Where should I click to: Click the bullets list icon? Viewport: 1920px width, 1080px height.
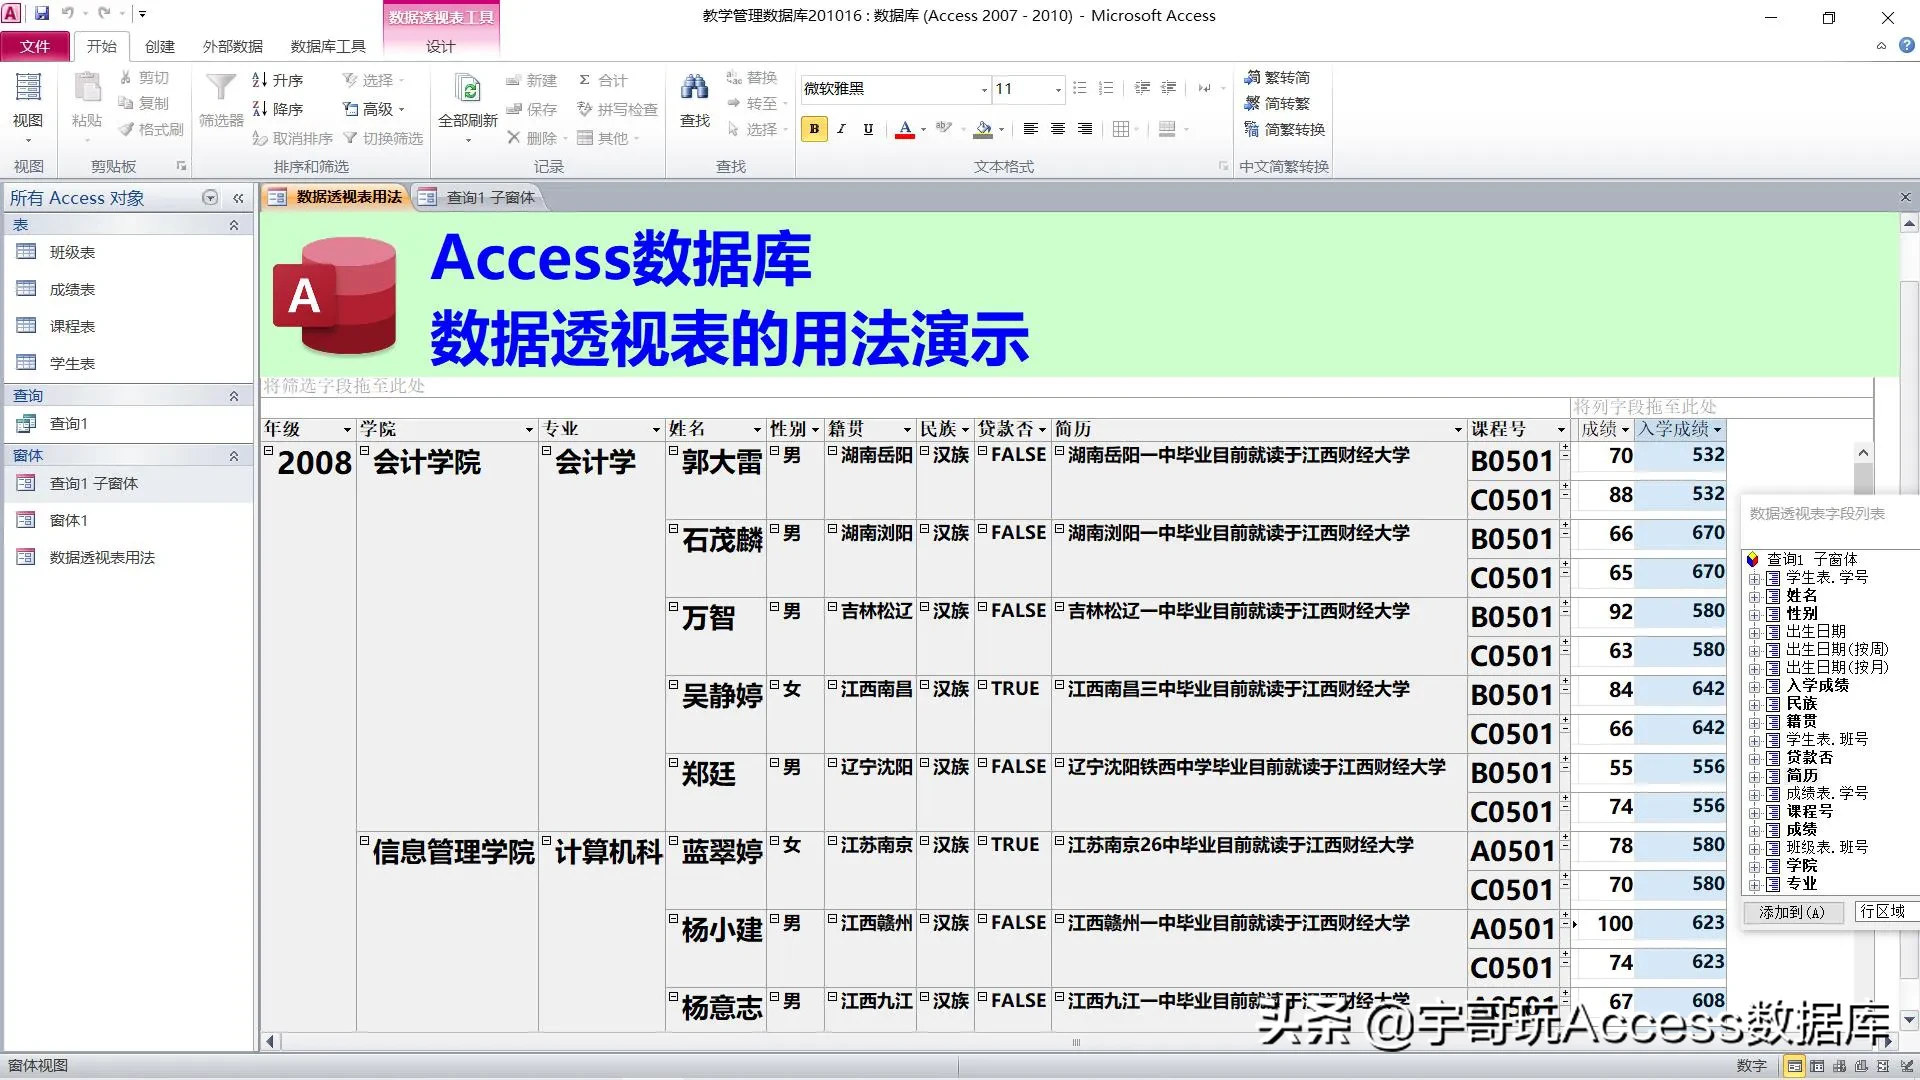coord(1080,88)
